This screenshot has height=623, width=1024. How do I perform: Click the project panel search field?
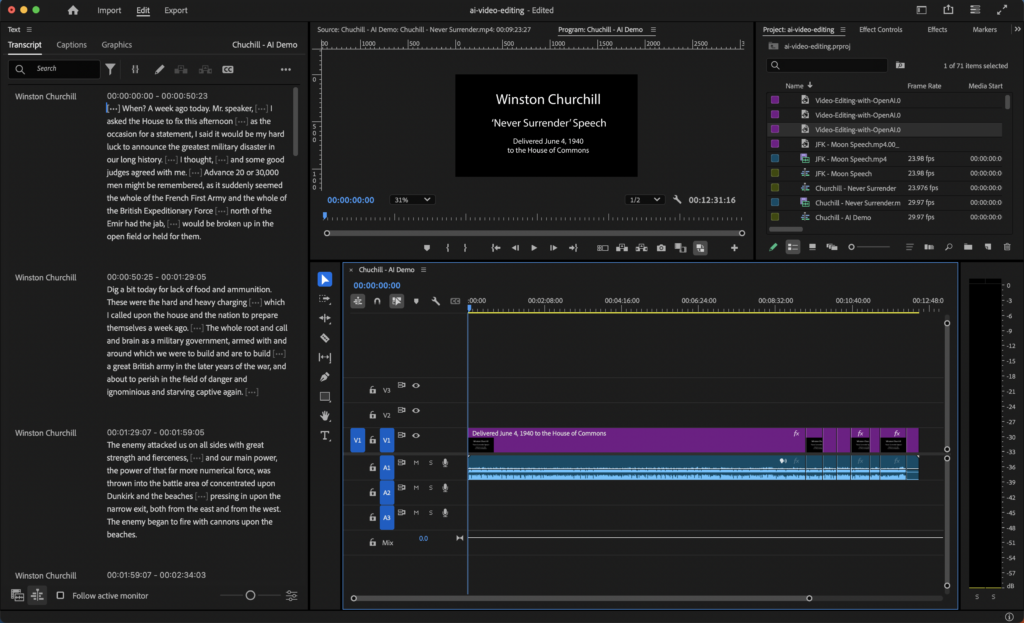pos(827,65)
